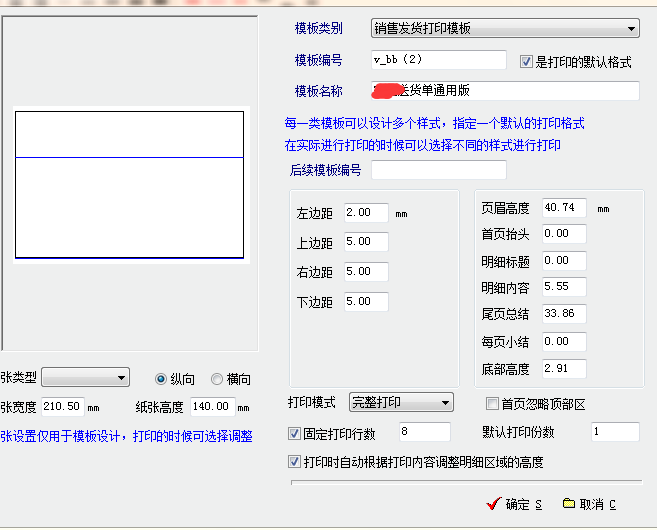
Task: Click the 模板名称 text field
Action: point(504,91)
